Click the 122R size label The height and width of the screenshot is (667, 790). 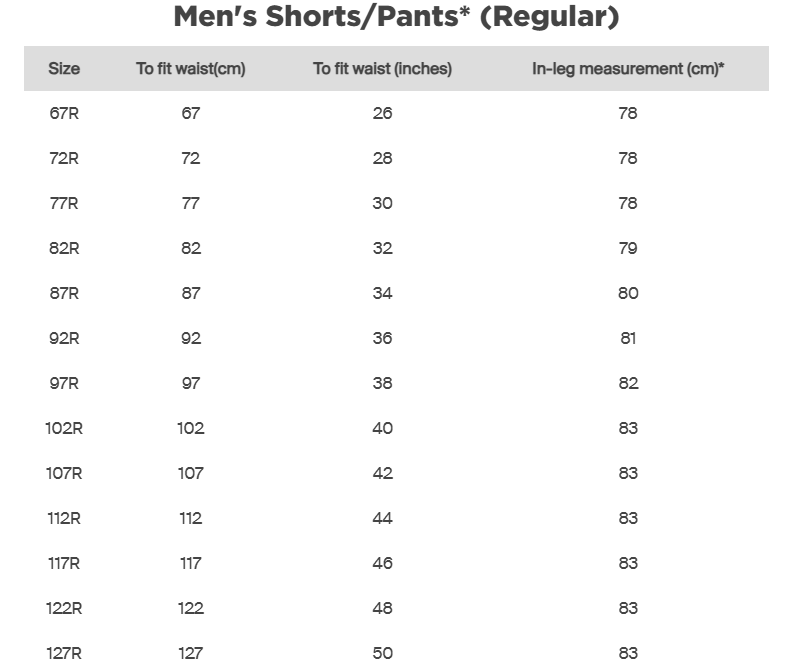[64, 608]
